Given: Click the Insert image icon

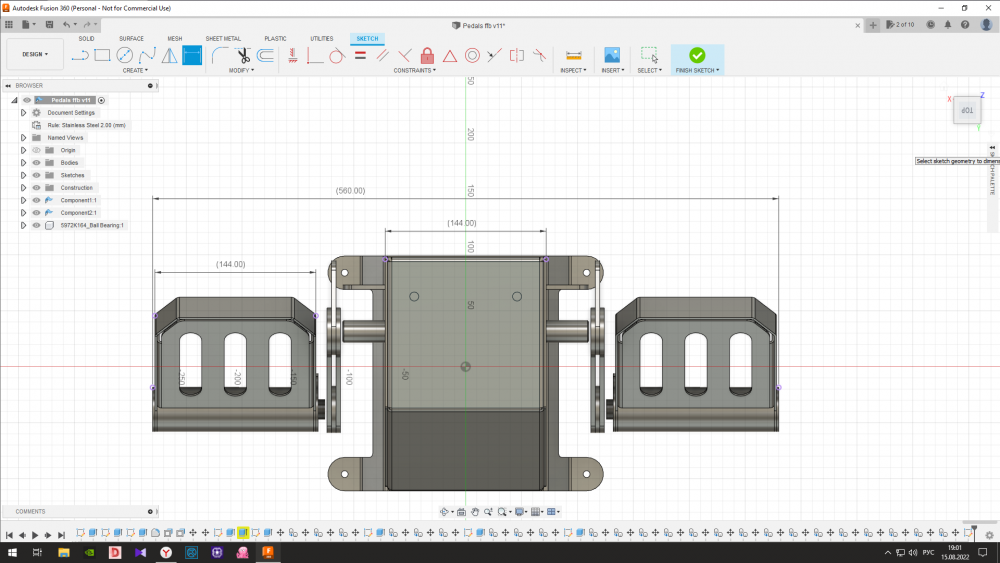Looking at the screenshot, I should click(612, 55).
